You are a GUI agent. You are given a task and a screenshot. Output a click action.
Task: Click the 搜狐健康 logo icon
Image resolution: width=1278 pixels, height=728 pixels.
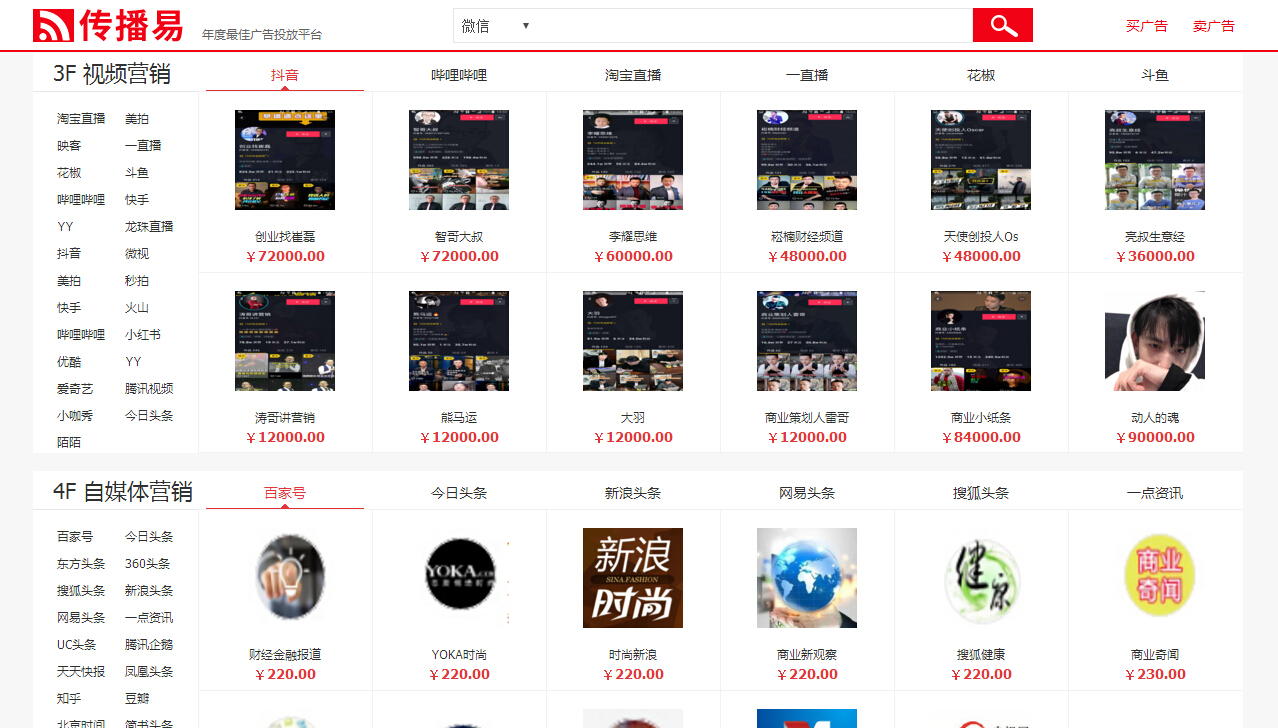[981, 576]
